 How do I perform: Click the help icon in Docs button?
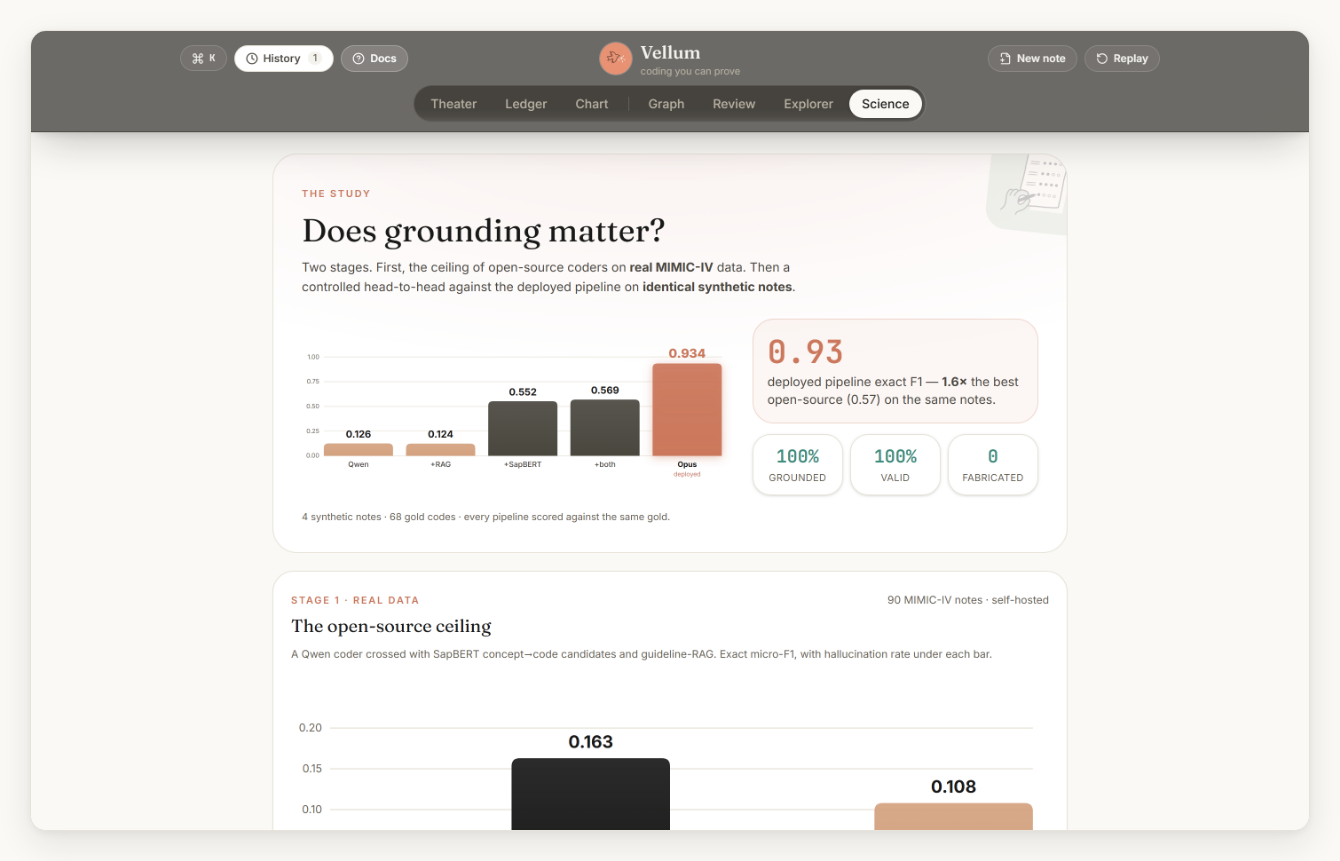click(x=359, y=59)
